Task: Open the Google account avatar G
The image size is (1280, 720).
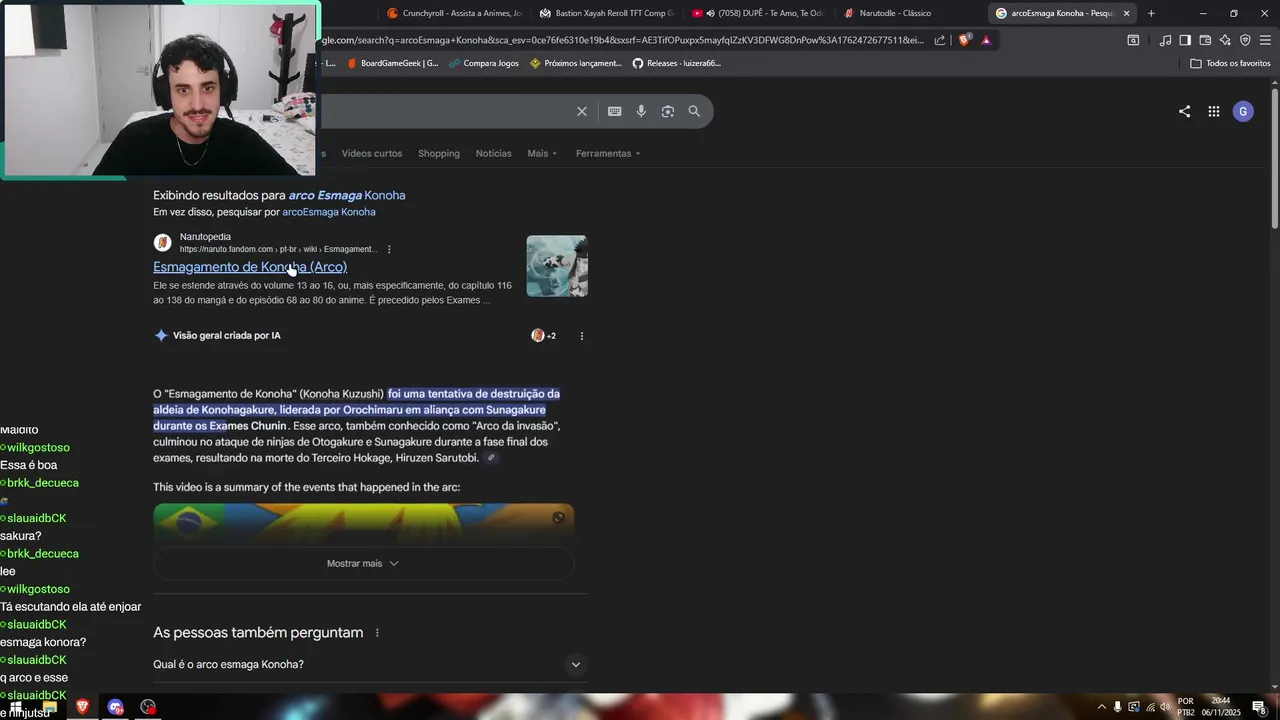Action: click(1243, 111)
